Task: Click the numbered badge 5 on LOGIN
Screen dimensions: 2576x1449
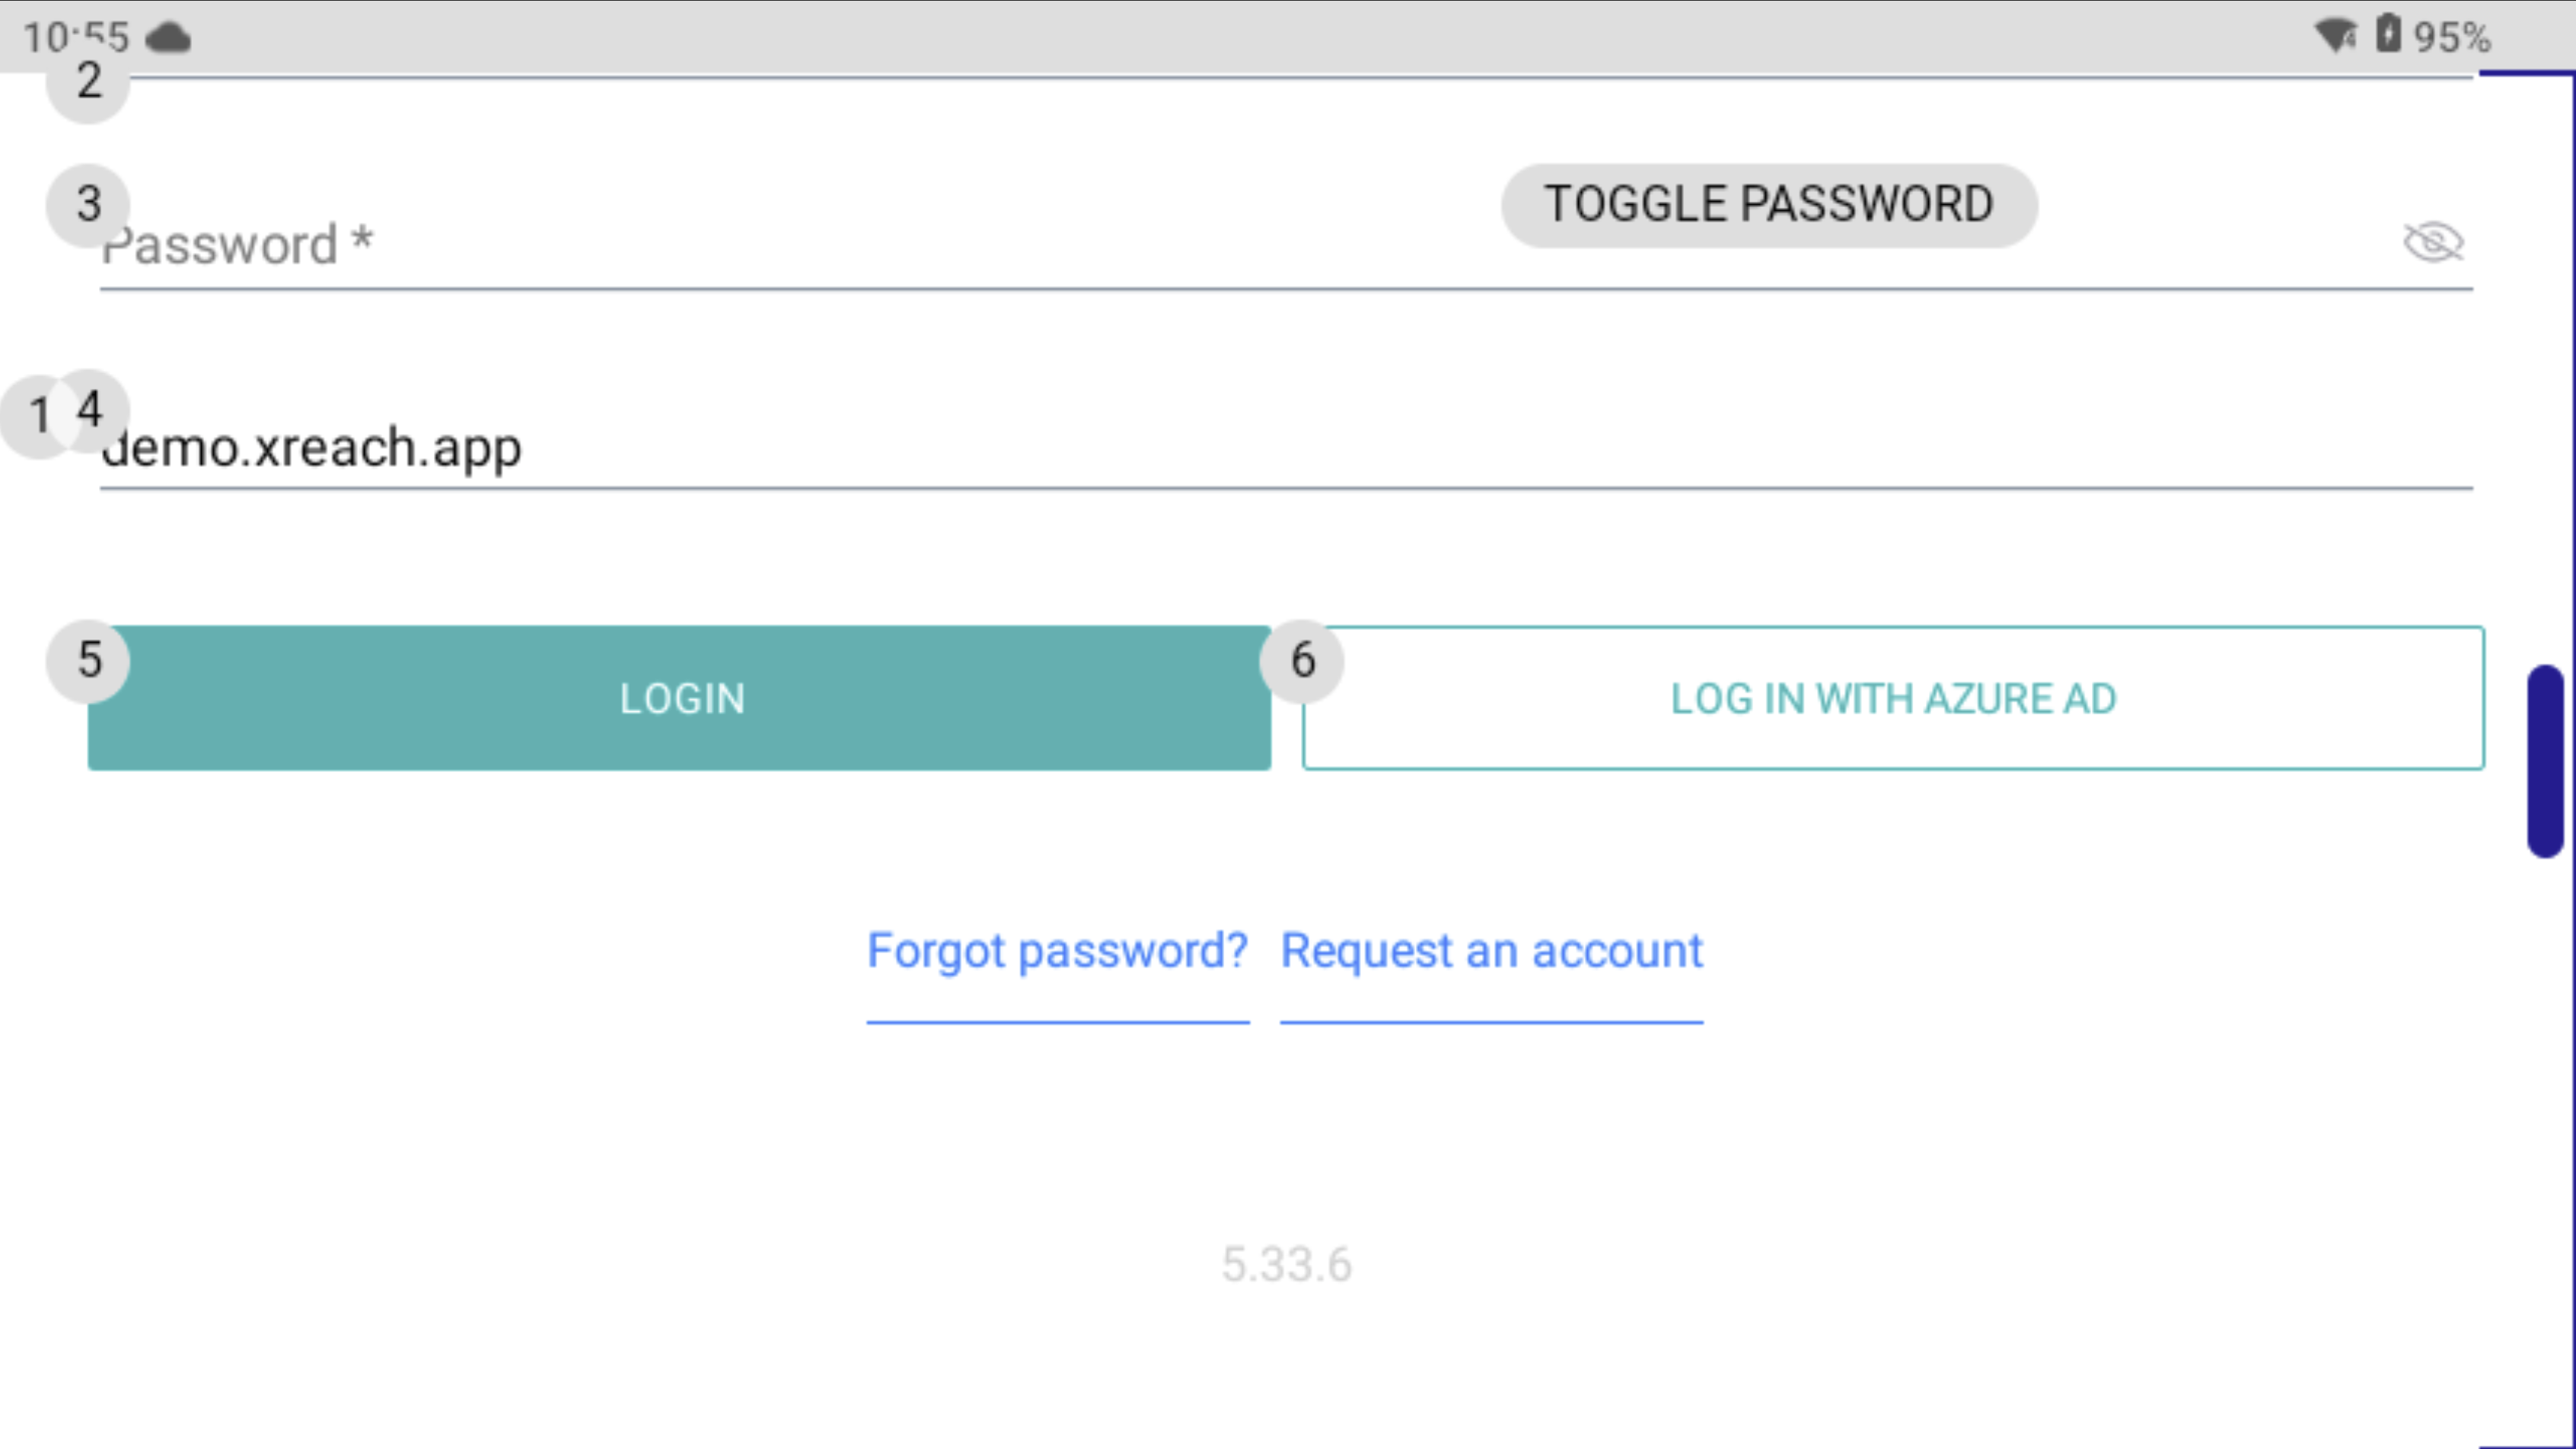Action: click(x=89, y=660)
